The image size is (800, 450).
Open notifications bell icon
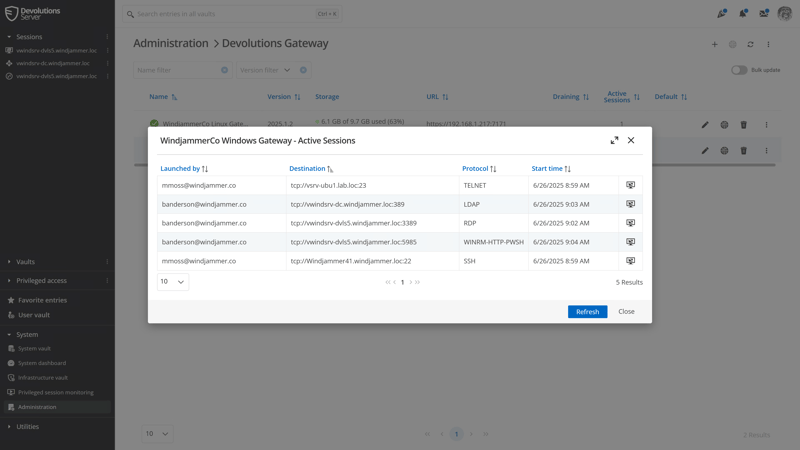point(743,13)
